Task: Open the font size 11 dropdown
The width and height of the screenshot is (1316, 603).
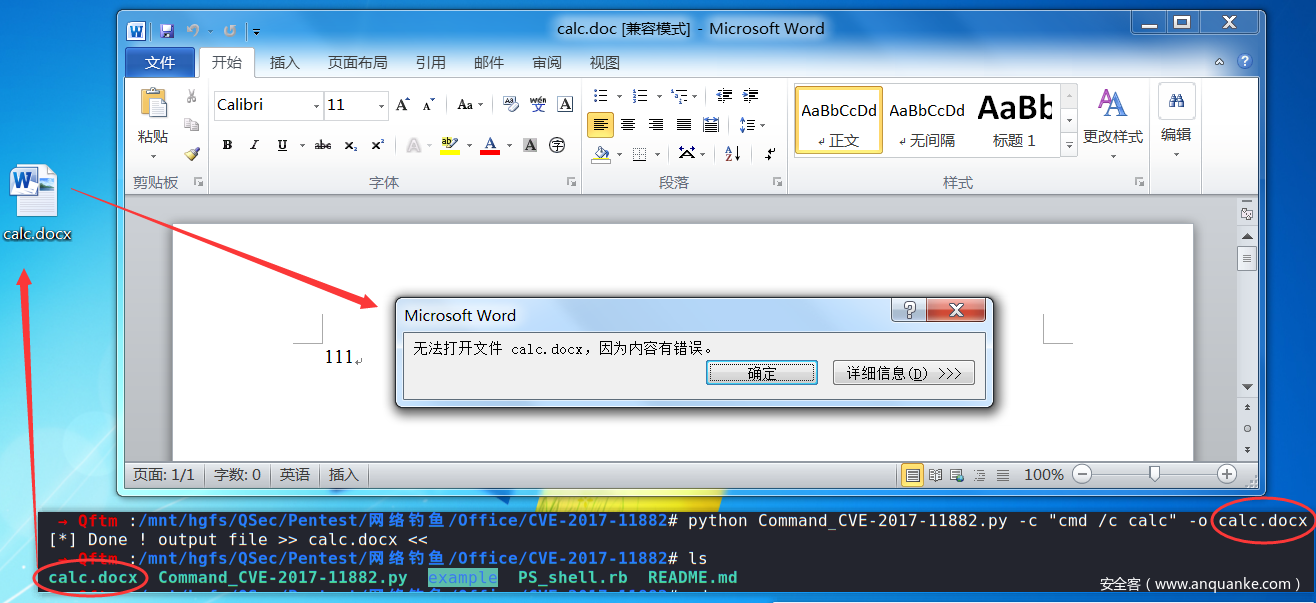Action: point(382,105)
